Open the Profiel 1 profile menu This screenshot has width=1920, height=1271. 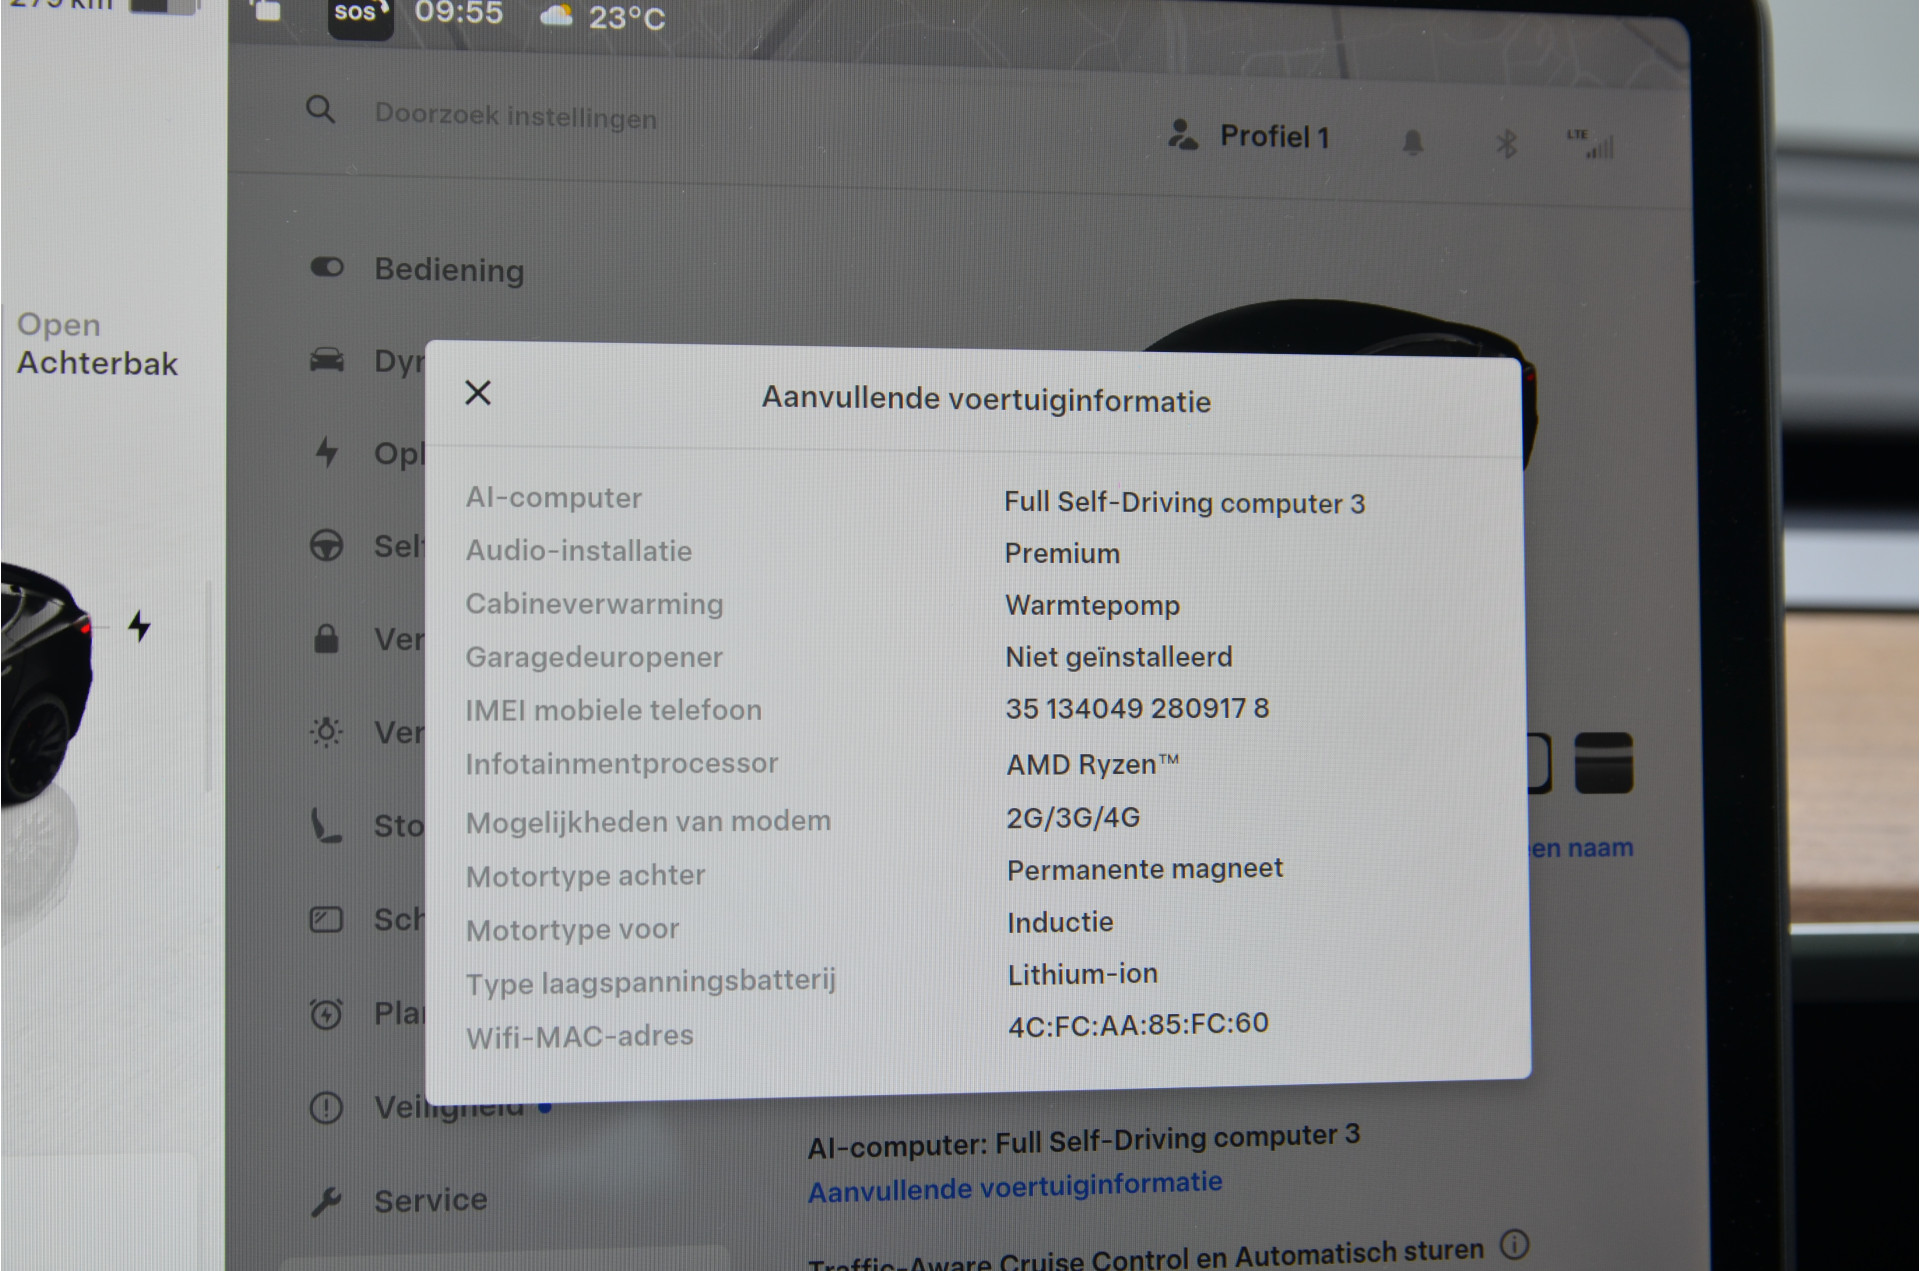1249,136
